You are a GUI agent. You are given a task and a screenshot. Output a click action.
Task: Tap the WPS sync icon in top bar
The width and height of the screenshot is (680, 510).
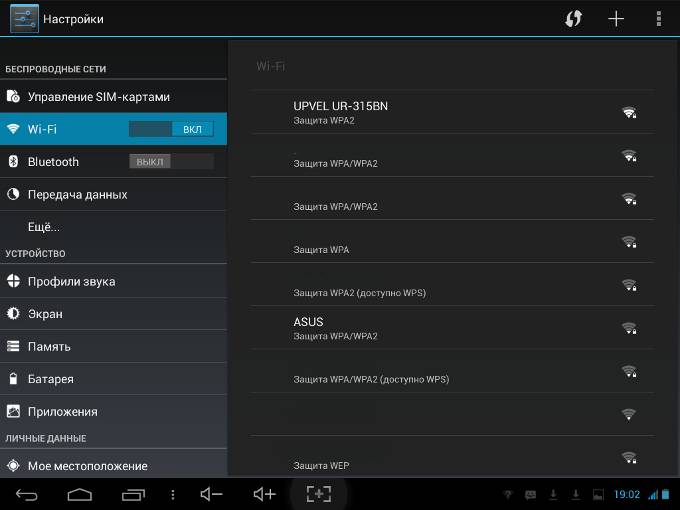click(x=573, y=19)
